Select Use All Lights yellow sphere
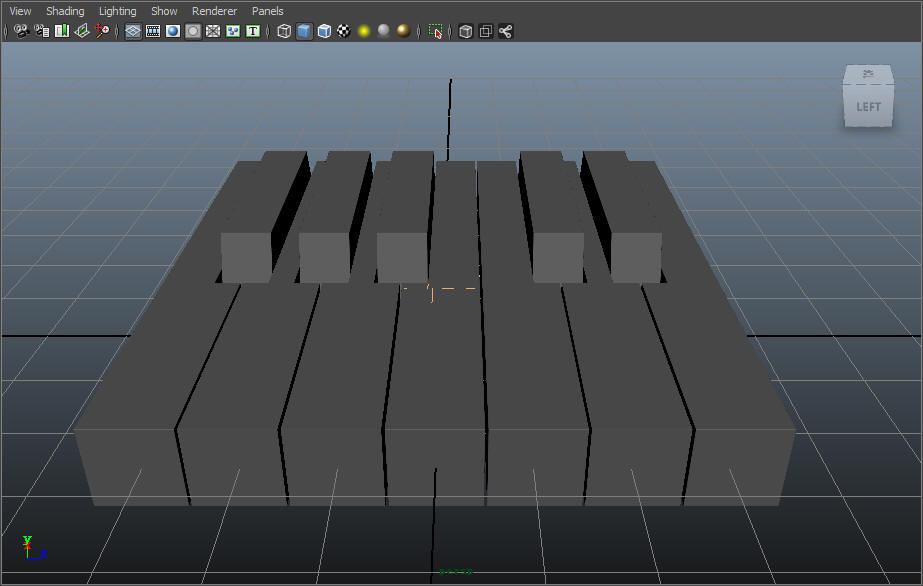 coord(364,31)
